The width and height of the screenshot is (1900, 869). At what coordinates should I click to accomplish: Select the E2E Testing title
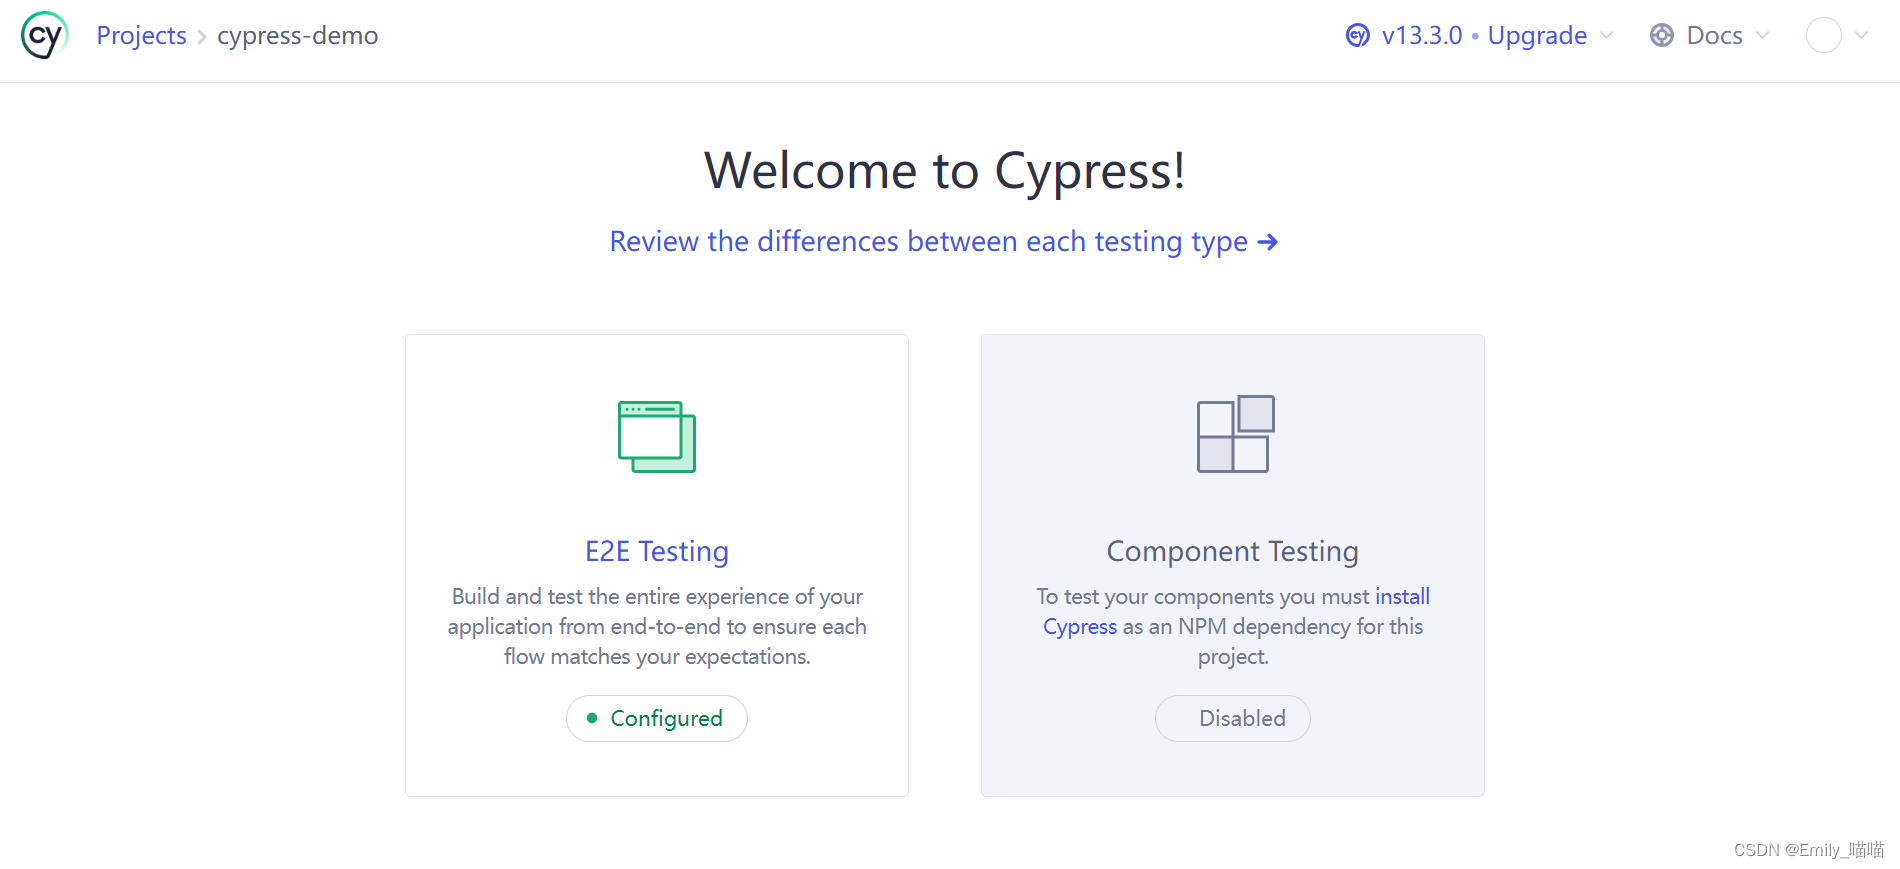(657, 552)
